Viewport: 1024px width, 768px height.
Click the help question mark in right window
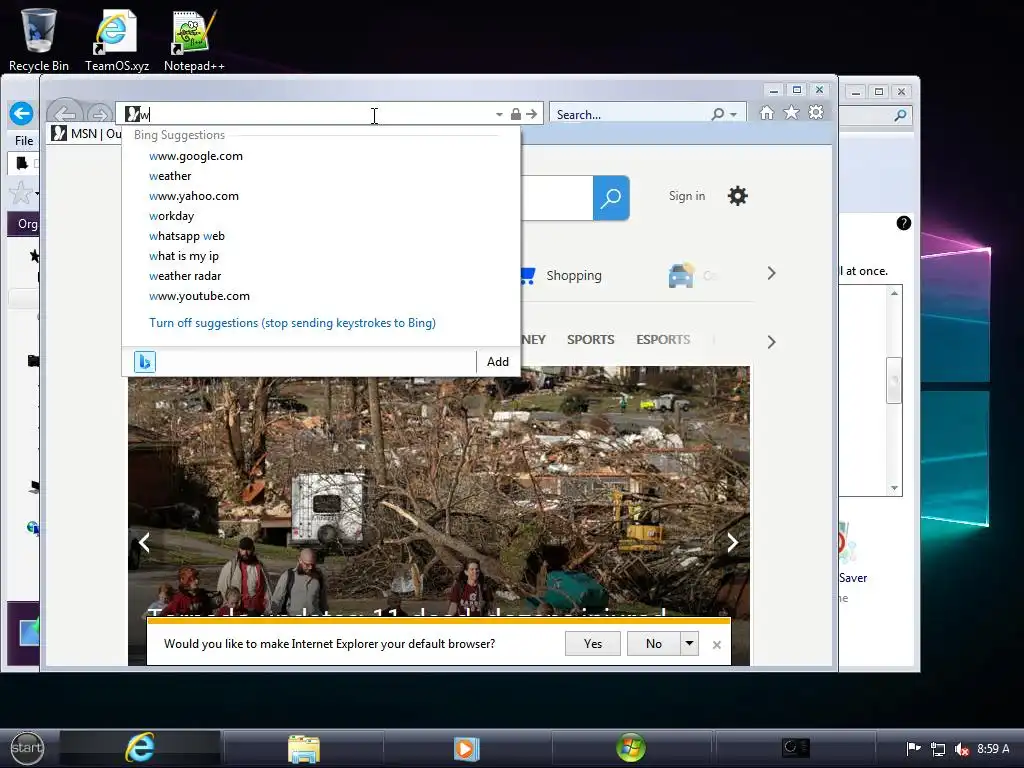[x=903, y=223]
